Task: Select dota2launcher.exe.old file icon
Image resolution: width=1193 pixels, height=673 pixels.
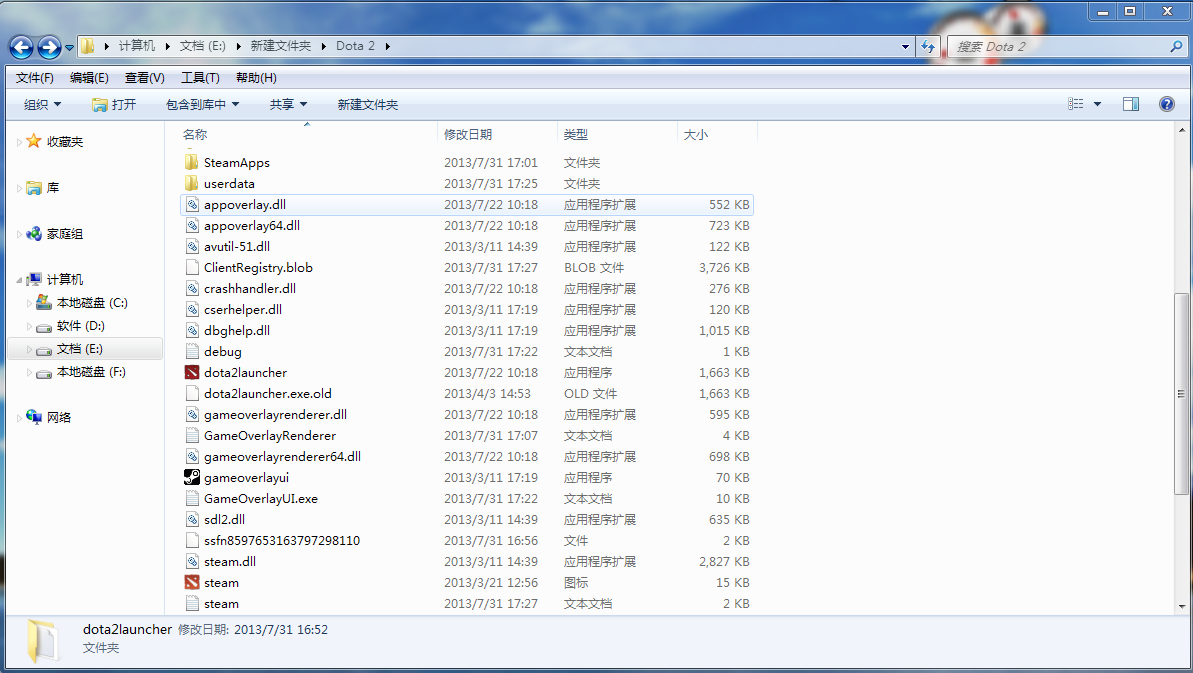Action: [192, 394]
